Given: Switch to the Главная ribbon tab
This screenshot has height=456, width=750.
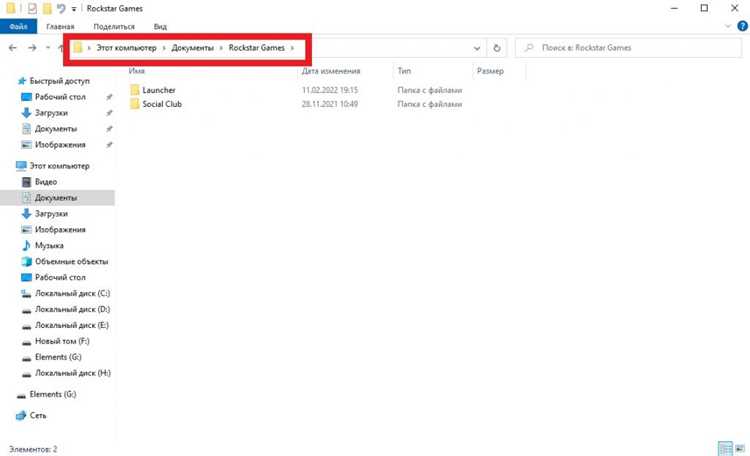Looking at the screenshot, I should [60, 26].
